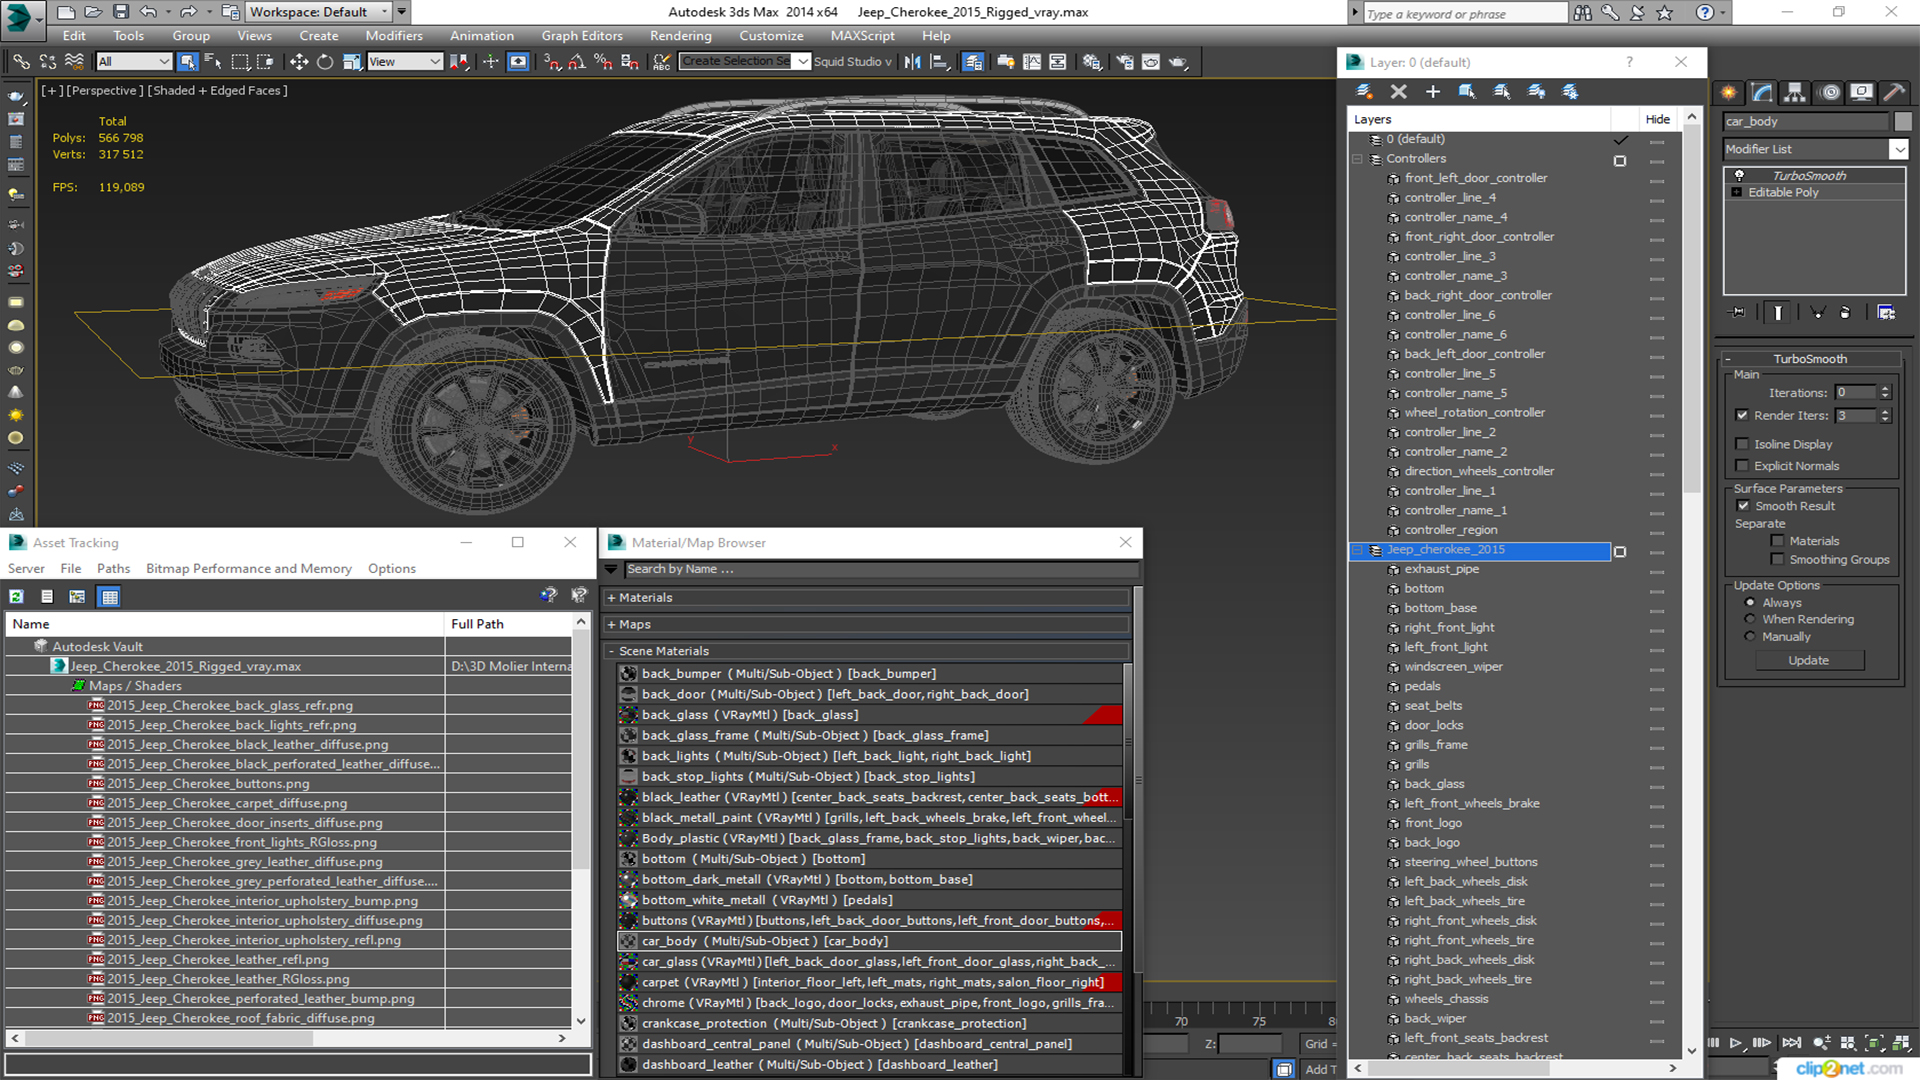Click the Refresh icon in Asset Tracking toolbar

point(17,597)
